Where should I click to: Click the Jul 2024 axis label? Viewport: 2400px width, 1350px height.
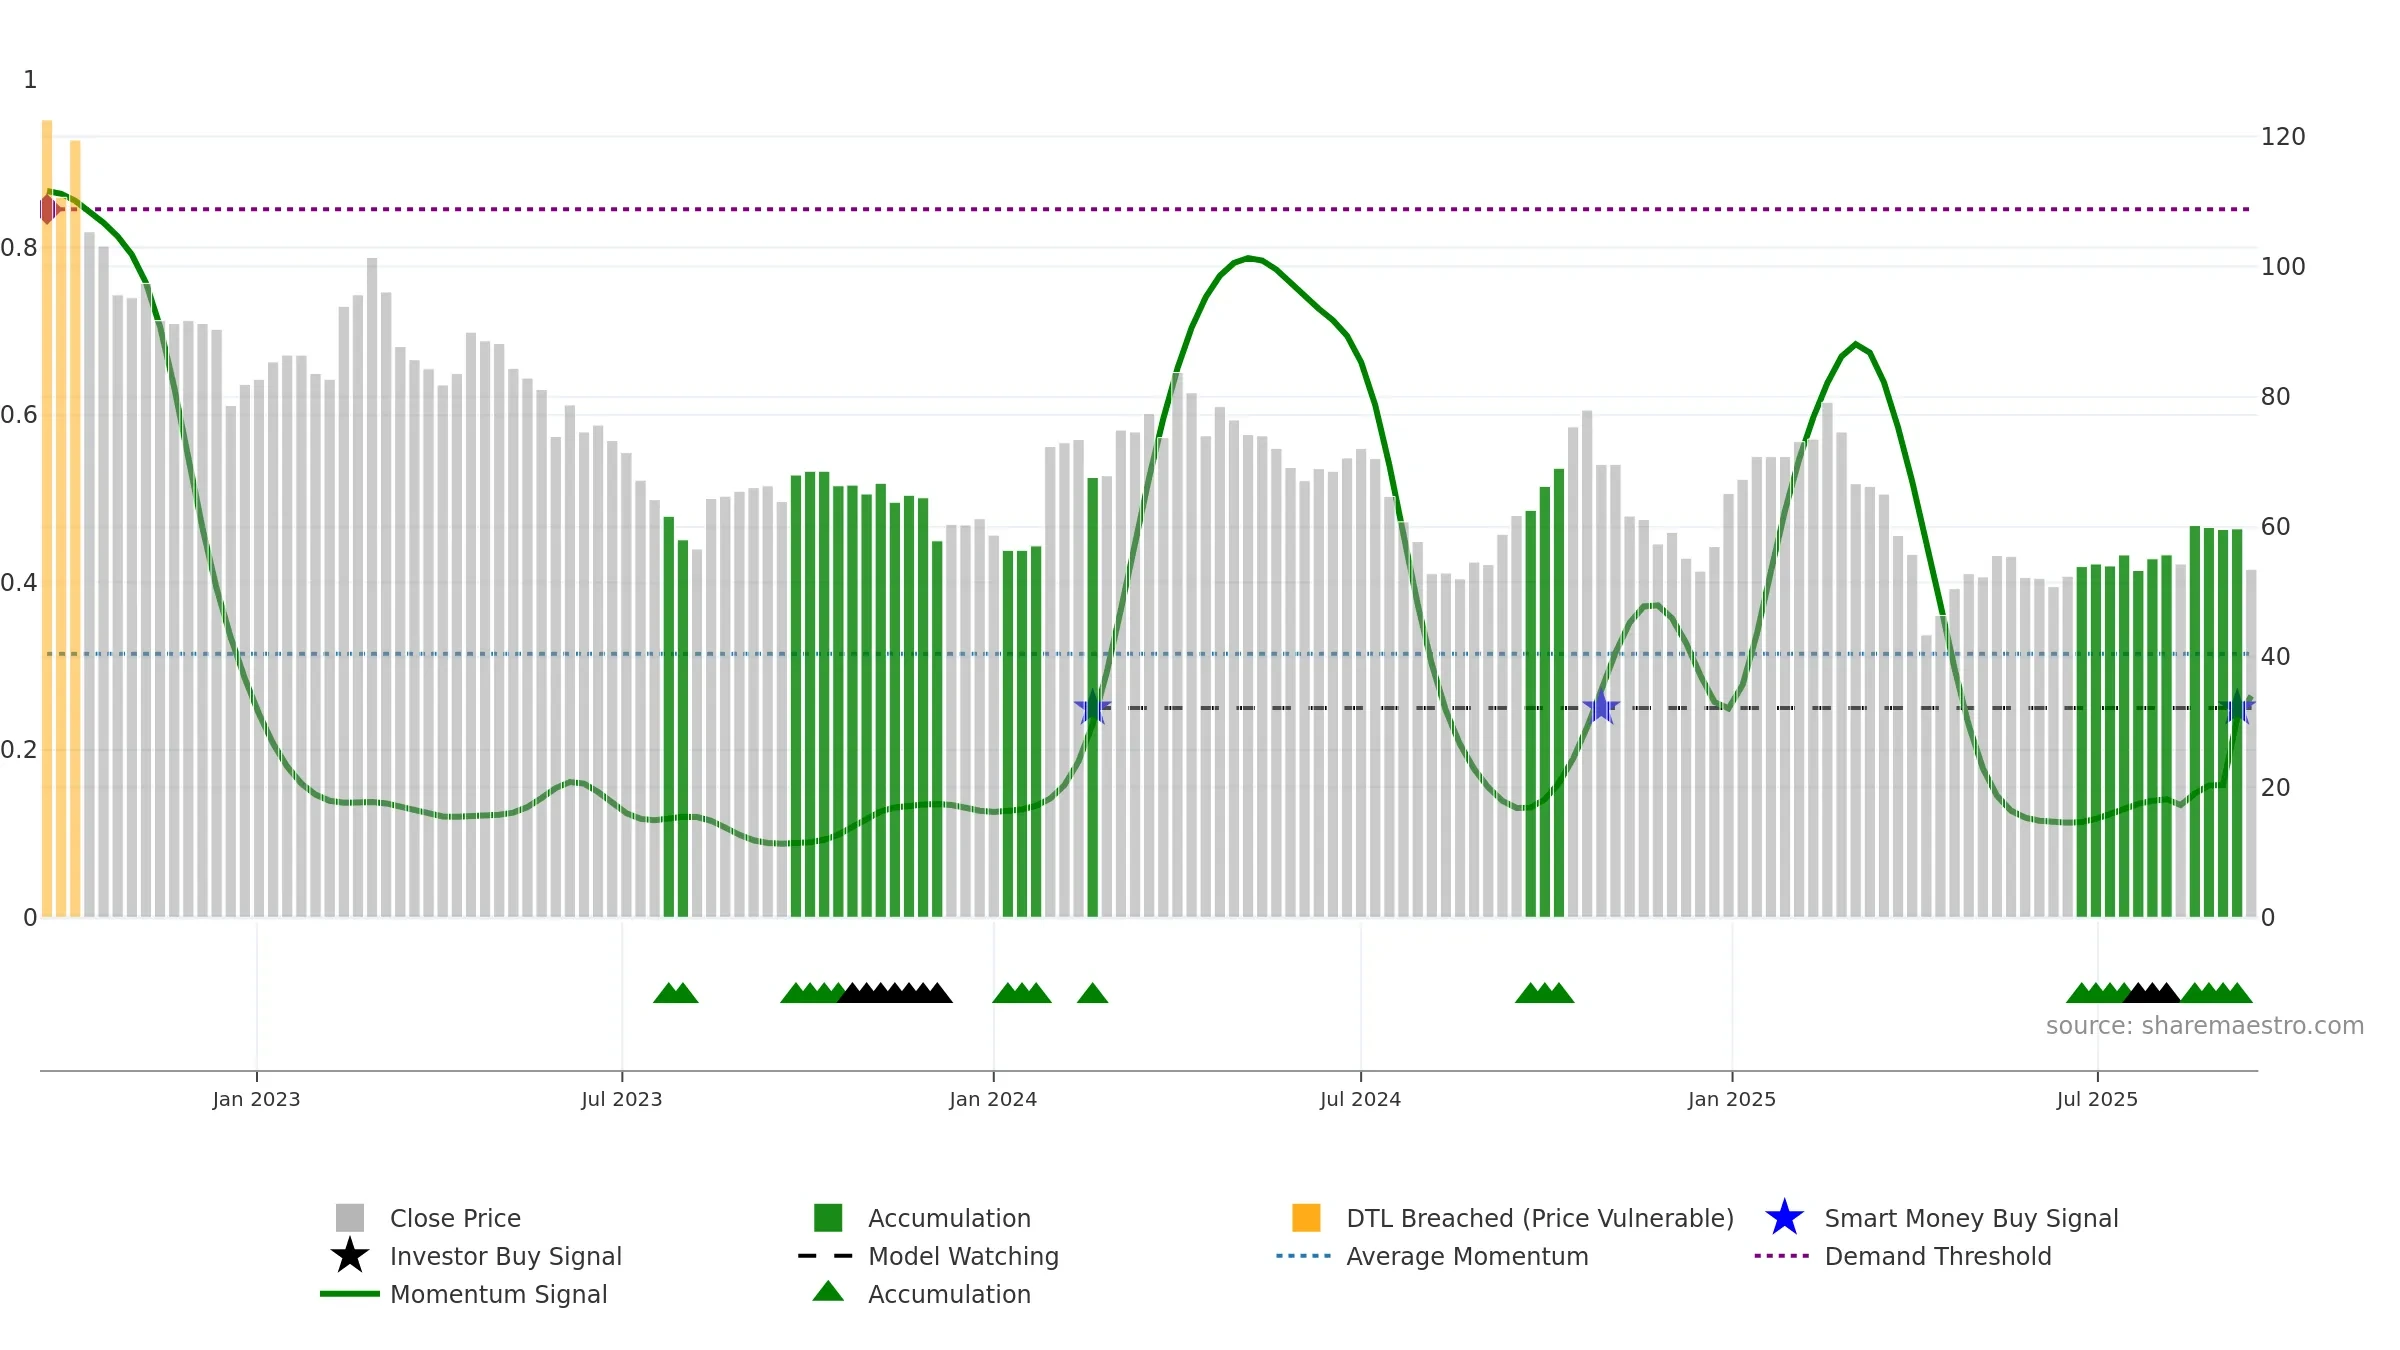[x=1360, y=1099]
